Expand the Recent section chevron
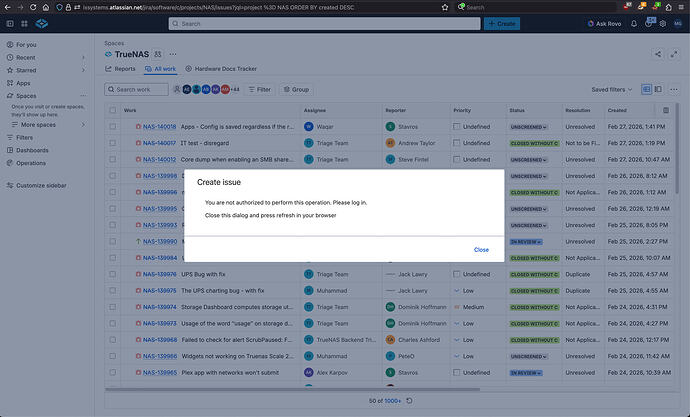 coord(83,58)
